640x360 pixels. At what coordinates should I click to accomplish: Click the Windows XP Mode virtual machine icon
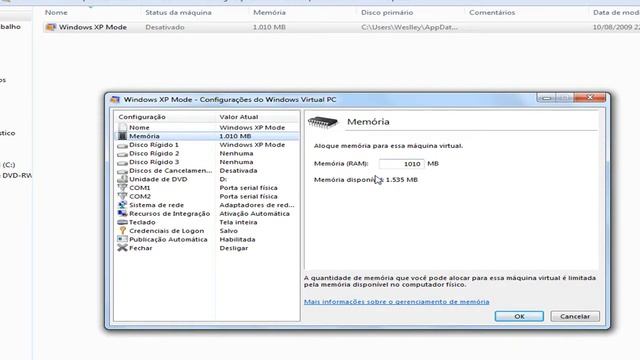(x=51, y=27)
